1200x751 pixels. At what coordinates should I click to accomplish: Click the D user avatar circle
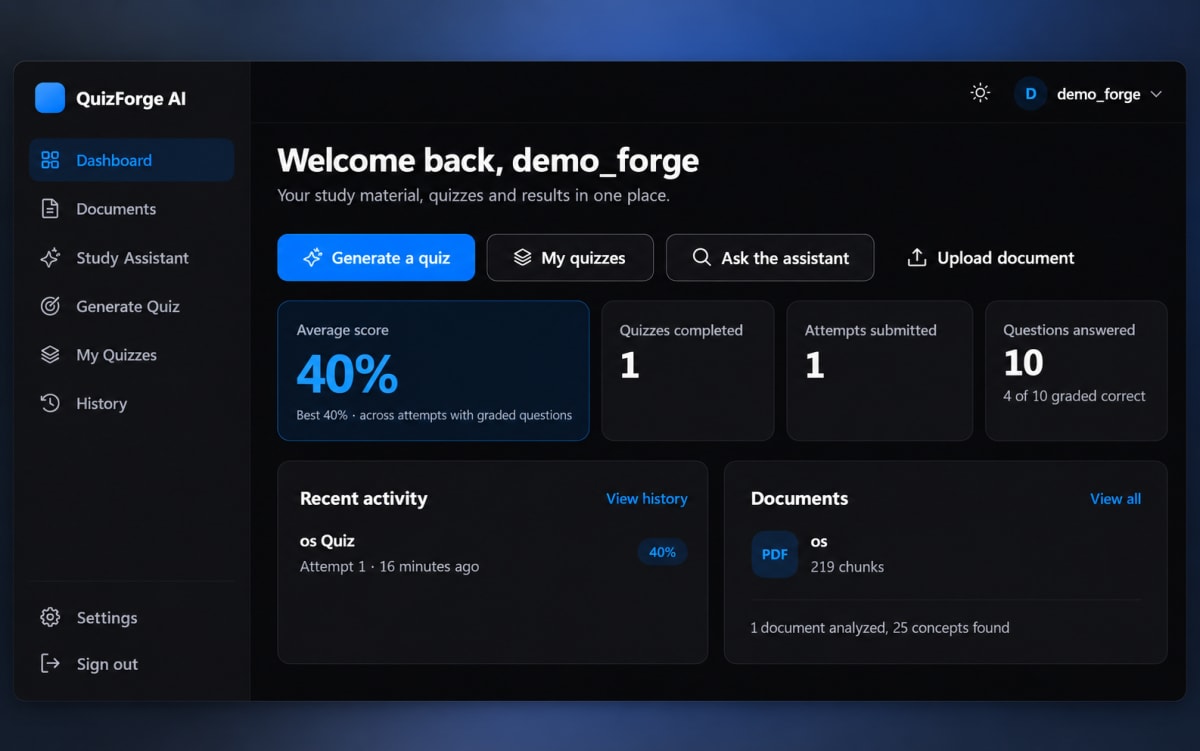point(1030,94)
